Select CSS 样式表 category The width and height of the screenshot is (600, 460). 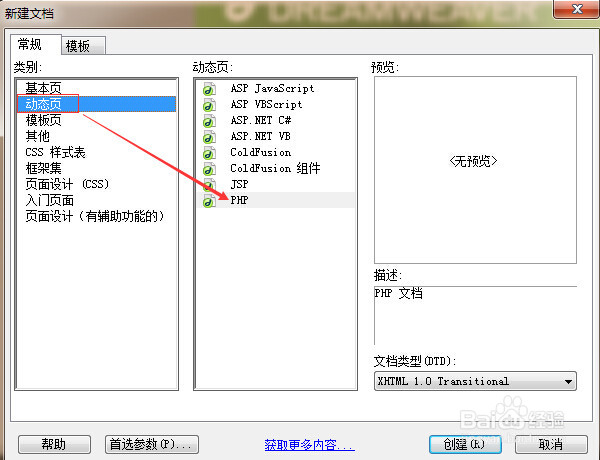[x=97, y=152]
